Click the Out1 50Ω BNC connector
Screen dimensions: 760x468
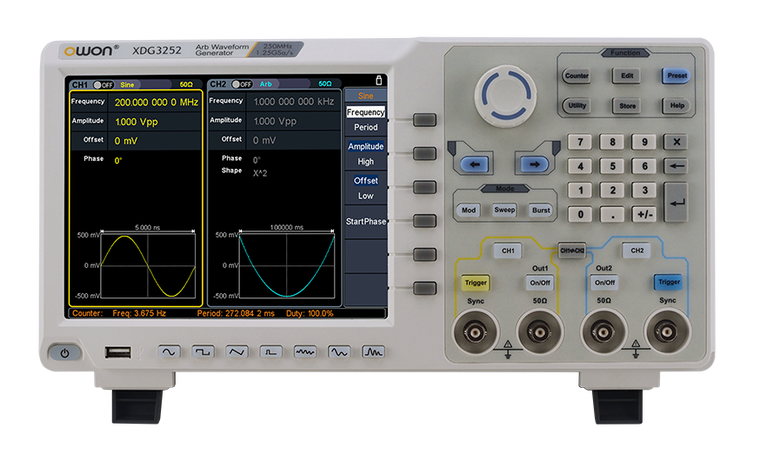tap(539, 332)
